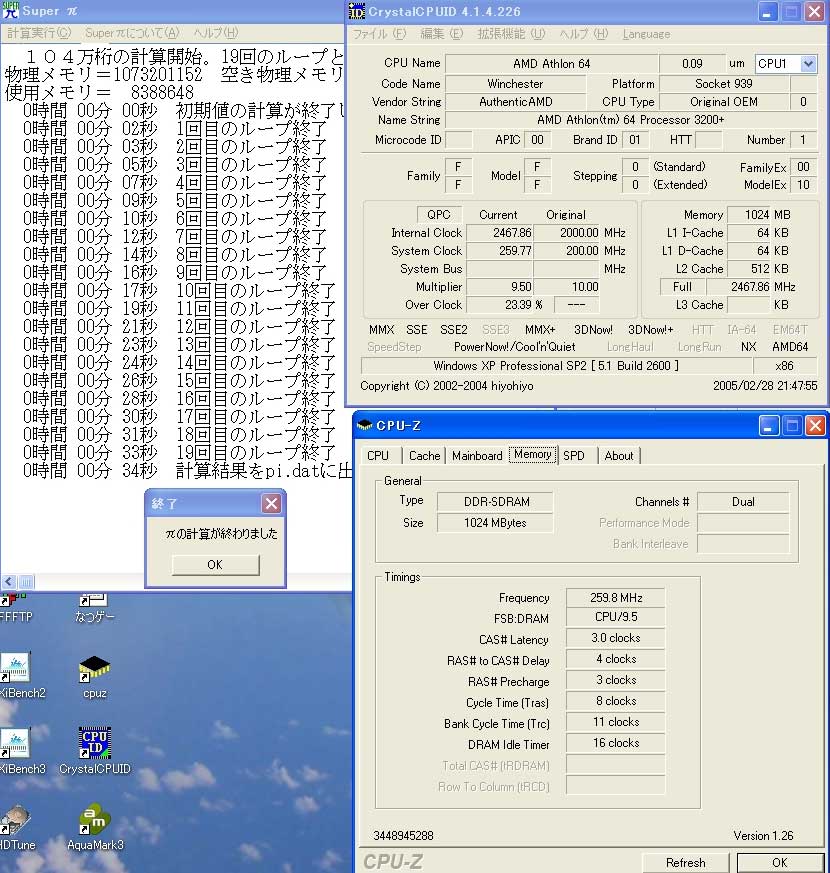The image size is (830, 873).
Task: Click the memory Size field 1024 MBytes
Action: 495,523
